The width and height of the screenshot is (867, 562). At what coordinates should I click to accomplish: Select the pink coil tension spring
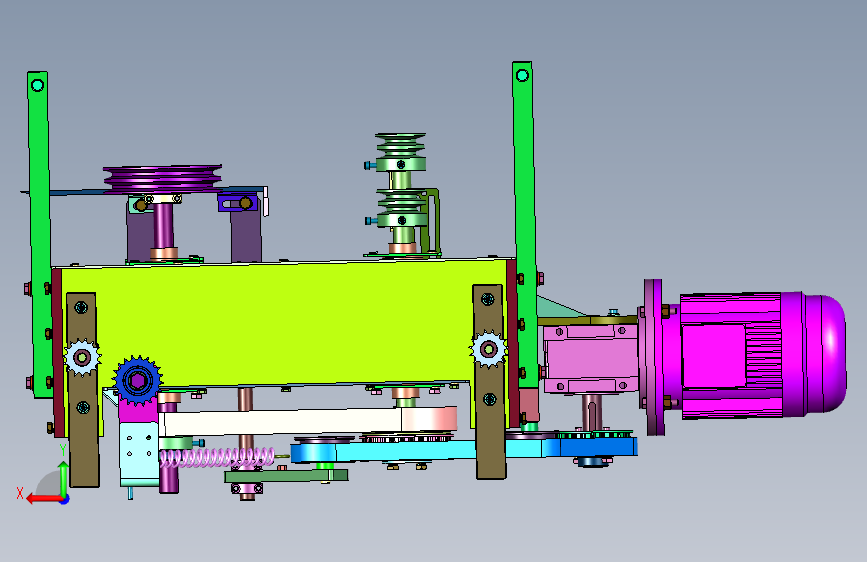click(x=217, y=457)
